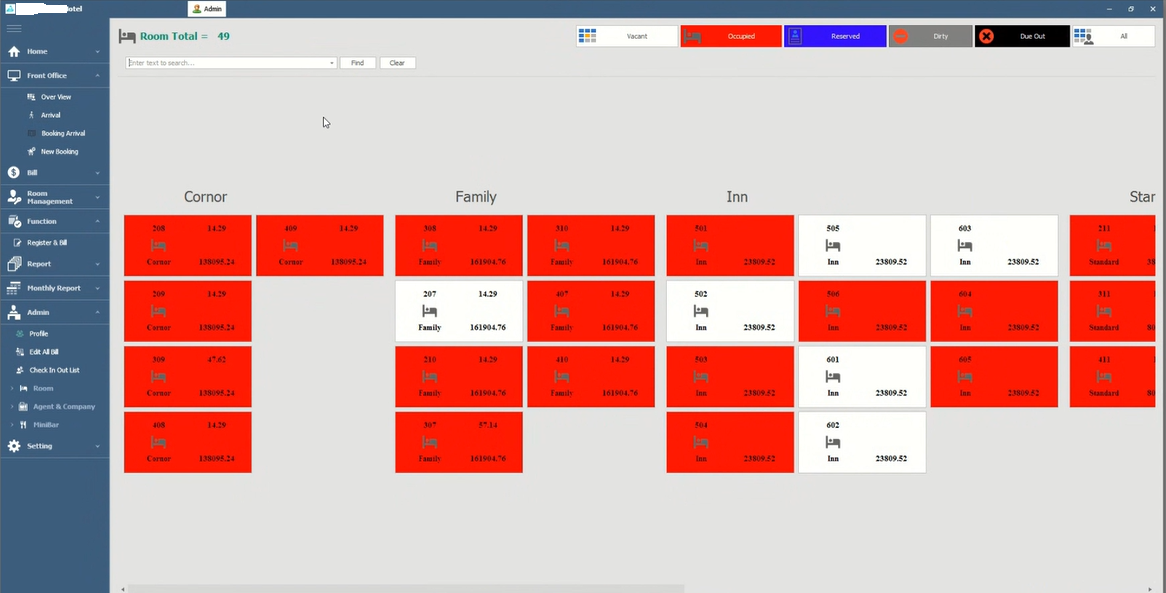
Task: Click the Register & Bill icon
Action: pyautogui.click(x=19, y=243)
